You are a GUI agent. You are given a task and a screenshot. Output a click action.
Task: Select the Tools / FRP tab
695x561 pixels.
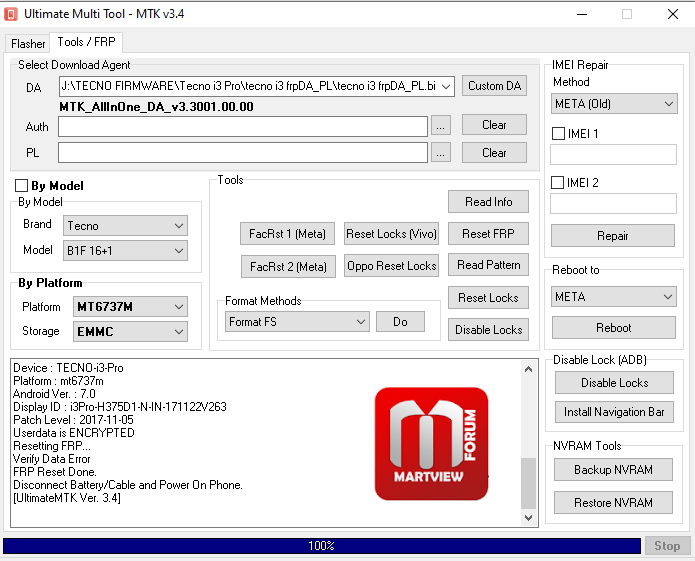(86, 42)
